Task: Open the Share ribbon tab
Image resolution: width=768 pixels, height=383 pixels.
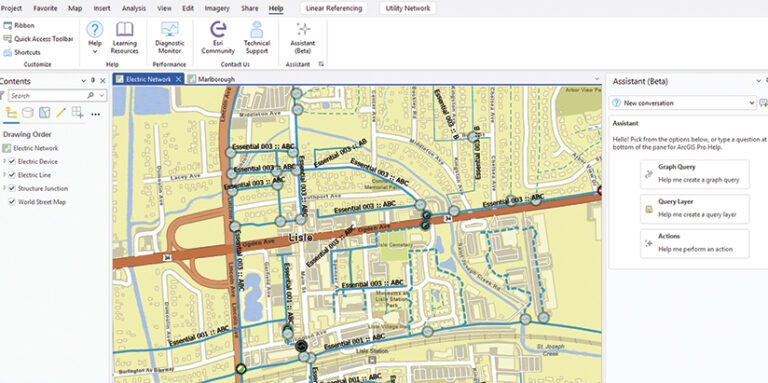Action: tap(250, 8)
